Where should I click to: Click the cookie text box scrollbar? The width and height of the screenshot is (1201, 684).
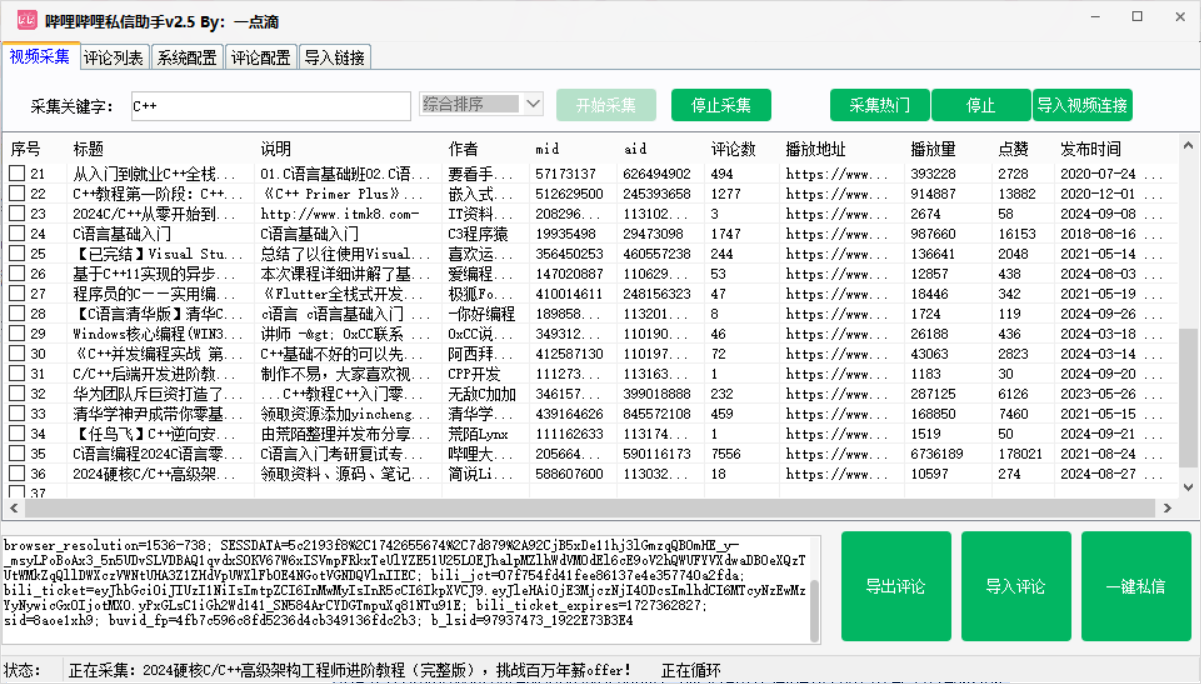[815, 610]
